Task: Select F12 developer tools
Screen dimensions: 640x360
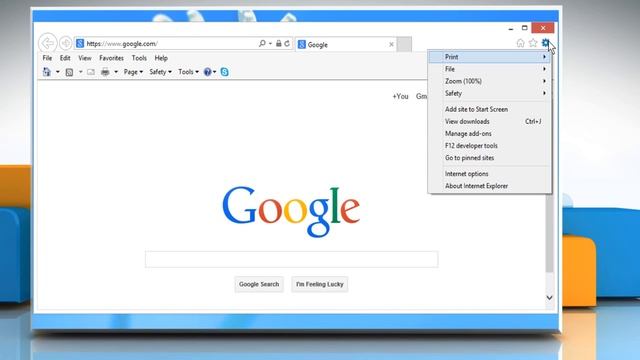Action: pyautogui.click(x=490, y=146)
